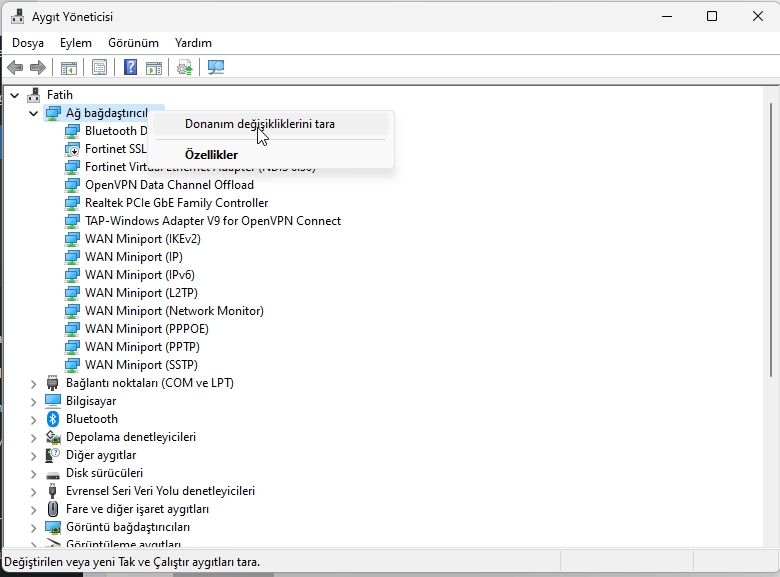This screenshot has width=780, height=577.
Task: Click the Realtek PCIe GbE adapter icon
Action: pos(72,202)
